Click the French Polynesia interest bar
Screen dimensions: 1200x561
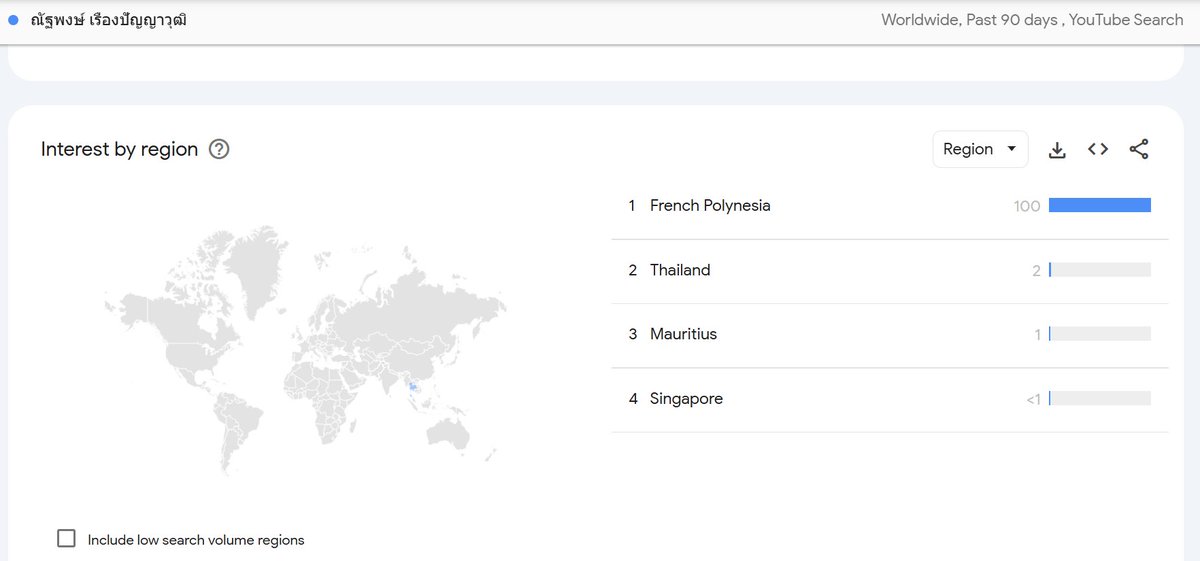[x=1100, y=205]
